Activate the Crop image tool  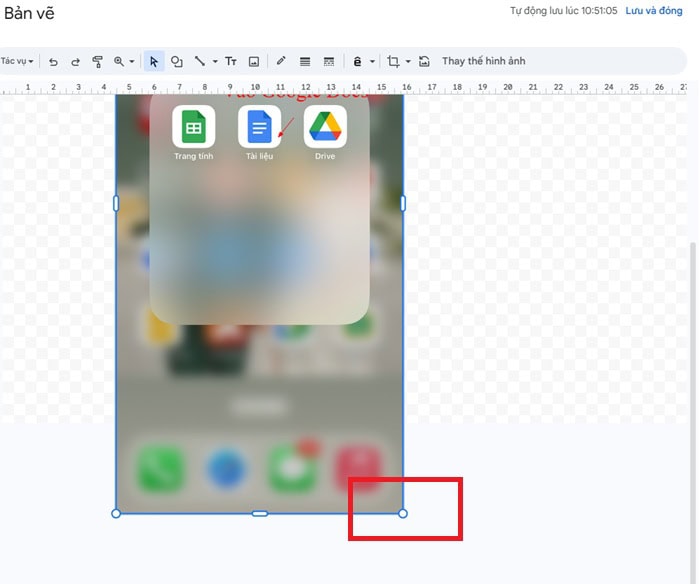point(393,61)
